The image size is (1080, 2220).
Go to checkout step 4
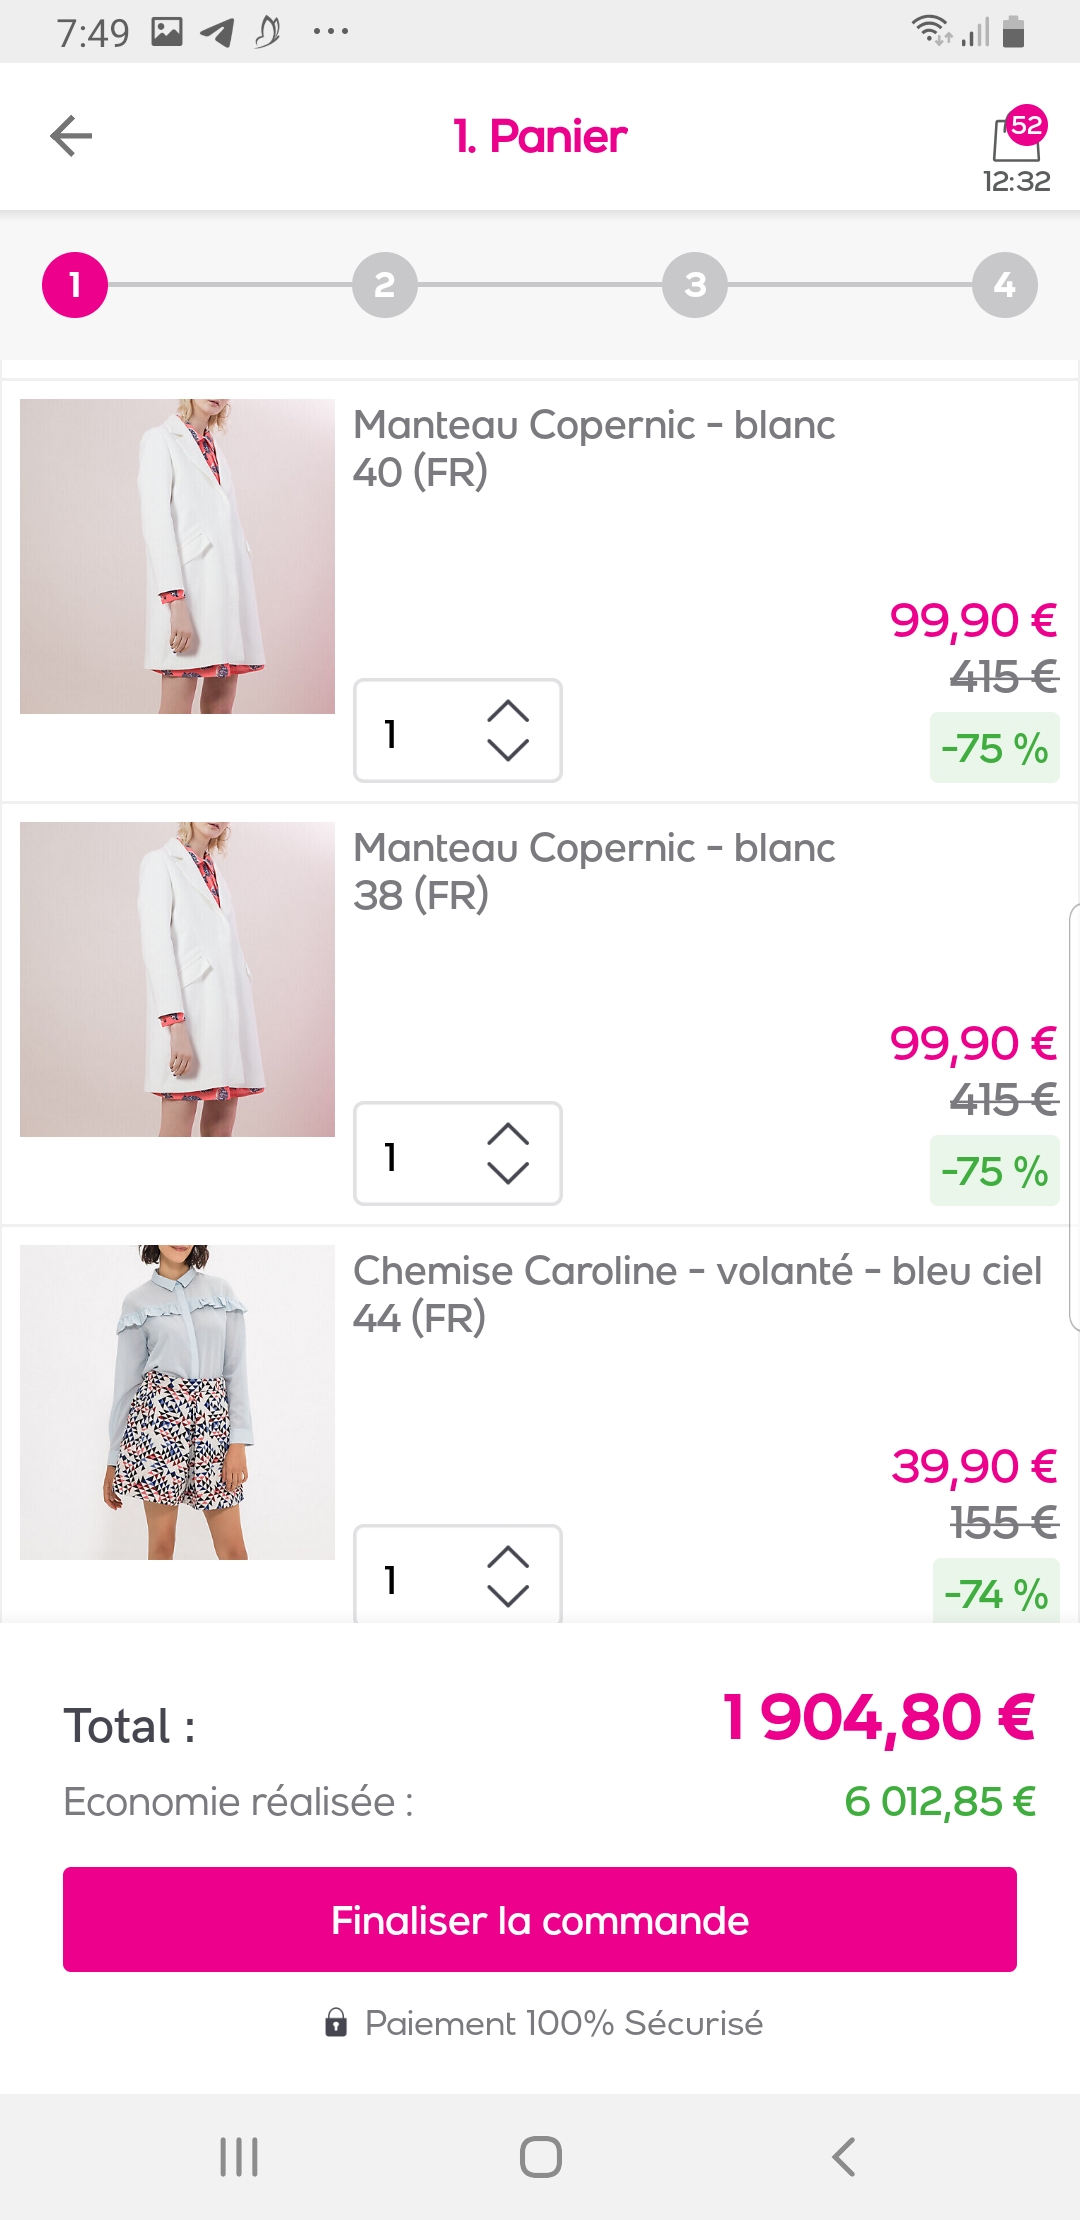tap(1005, 285)
